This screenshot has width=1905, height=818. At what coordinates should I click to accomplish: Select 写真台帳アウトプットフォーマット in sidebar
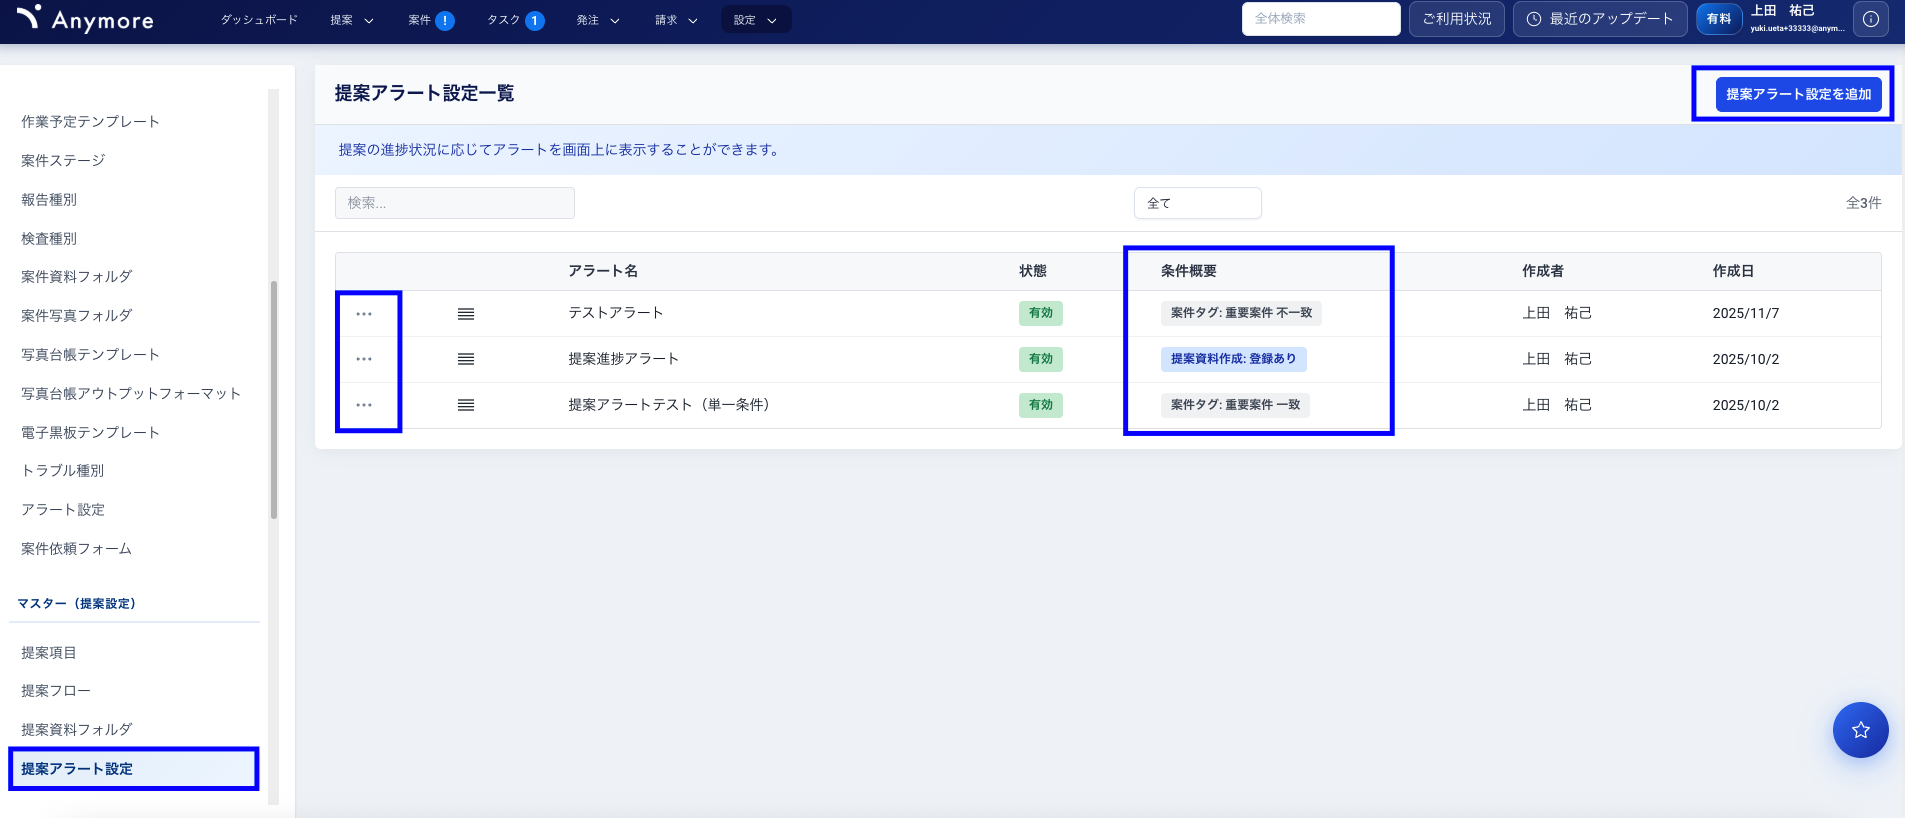(131, 394)
